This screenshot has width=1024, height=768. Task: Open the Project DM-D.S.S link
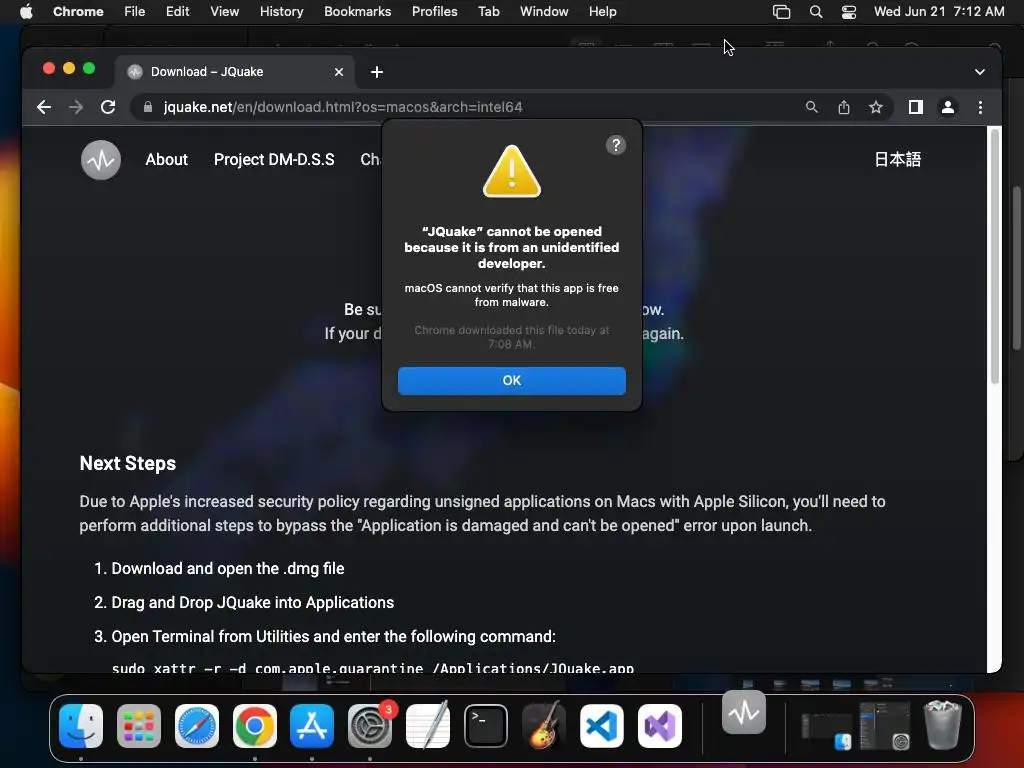pos(274,159)
